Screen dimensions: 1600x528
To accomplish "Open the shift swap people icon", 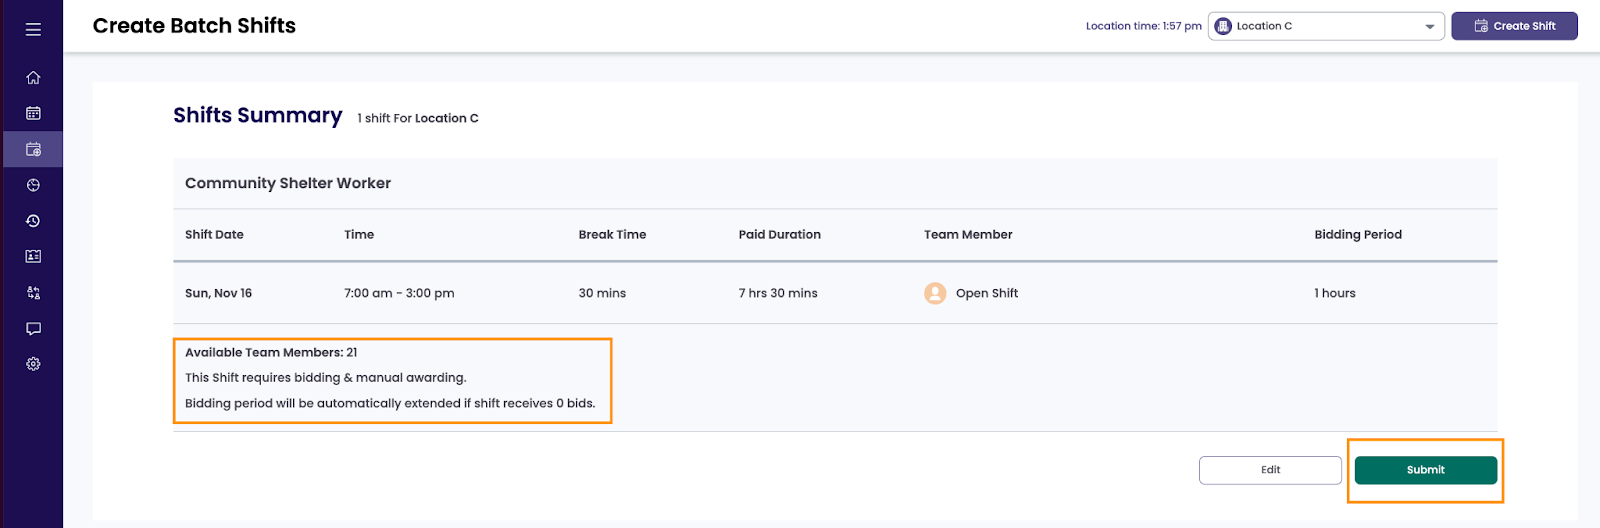I will [33, 293].
